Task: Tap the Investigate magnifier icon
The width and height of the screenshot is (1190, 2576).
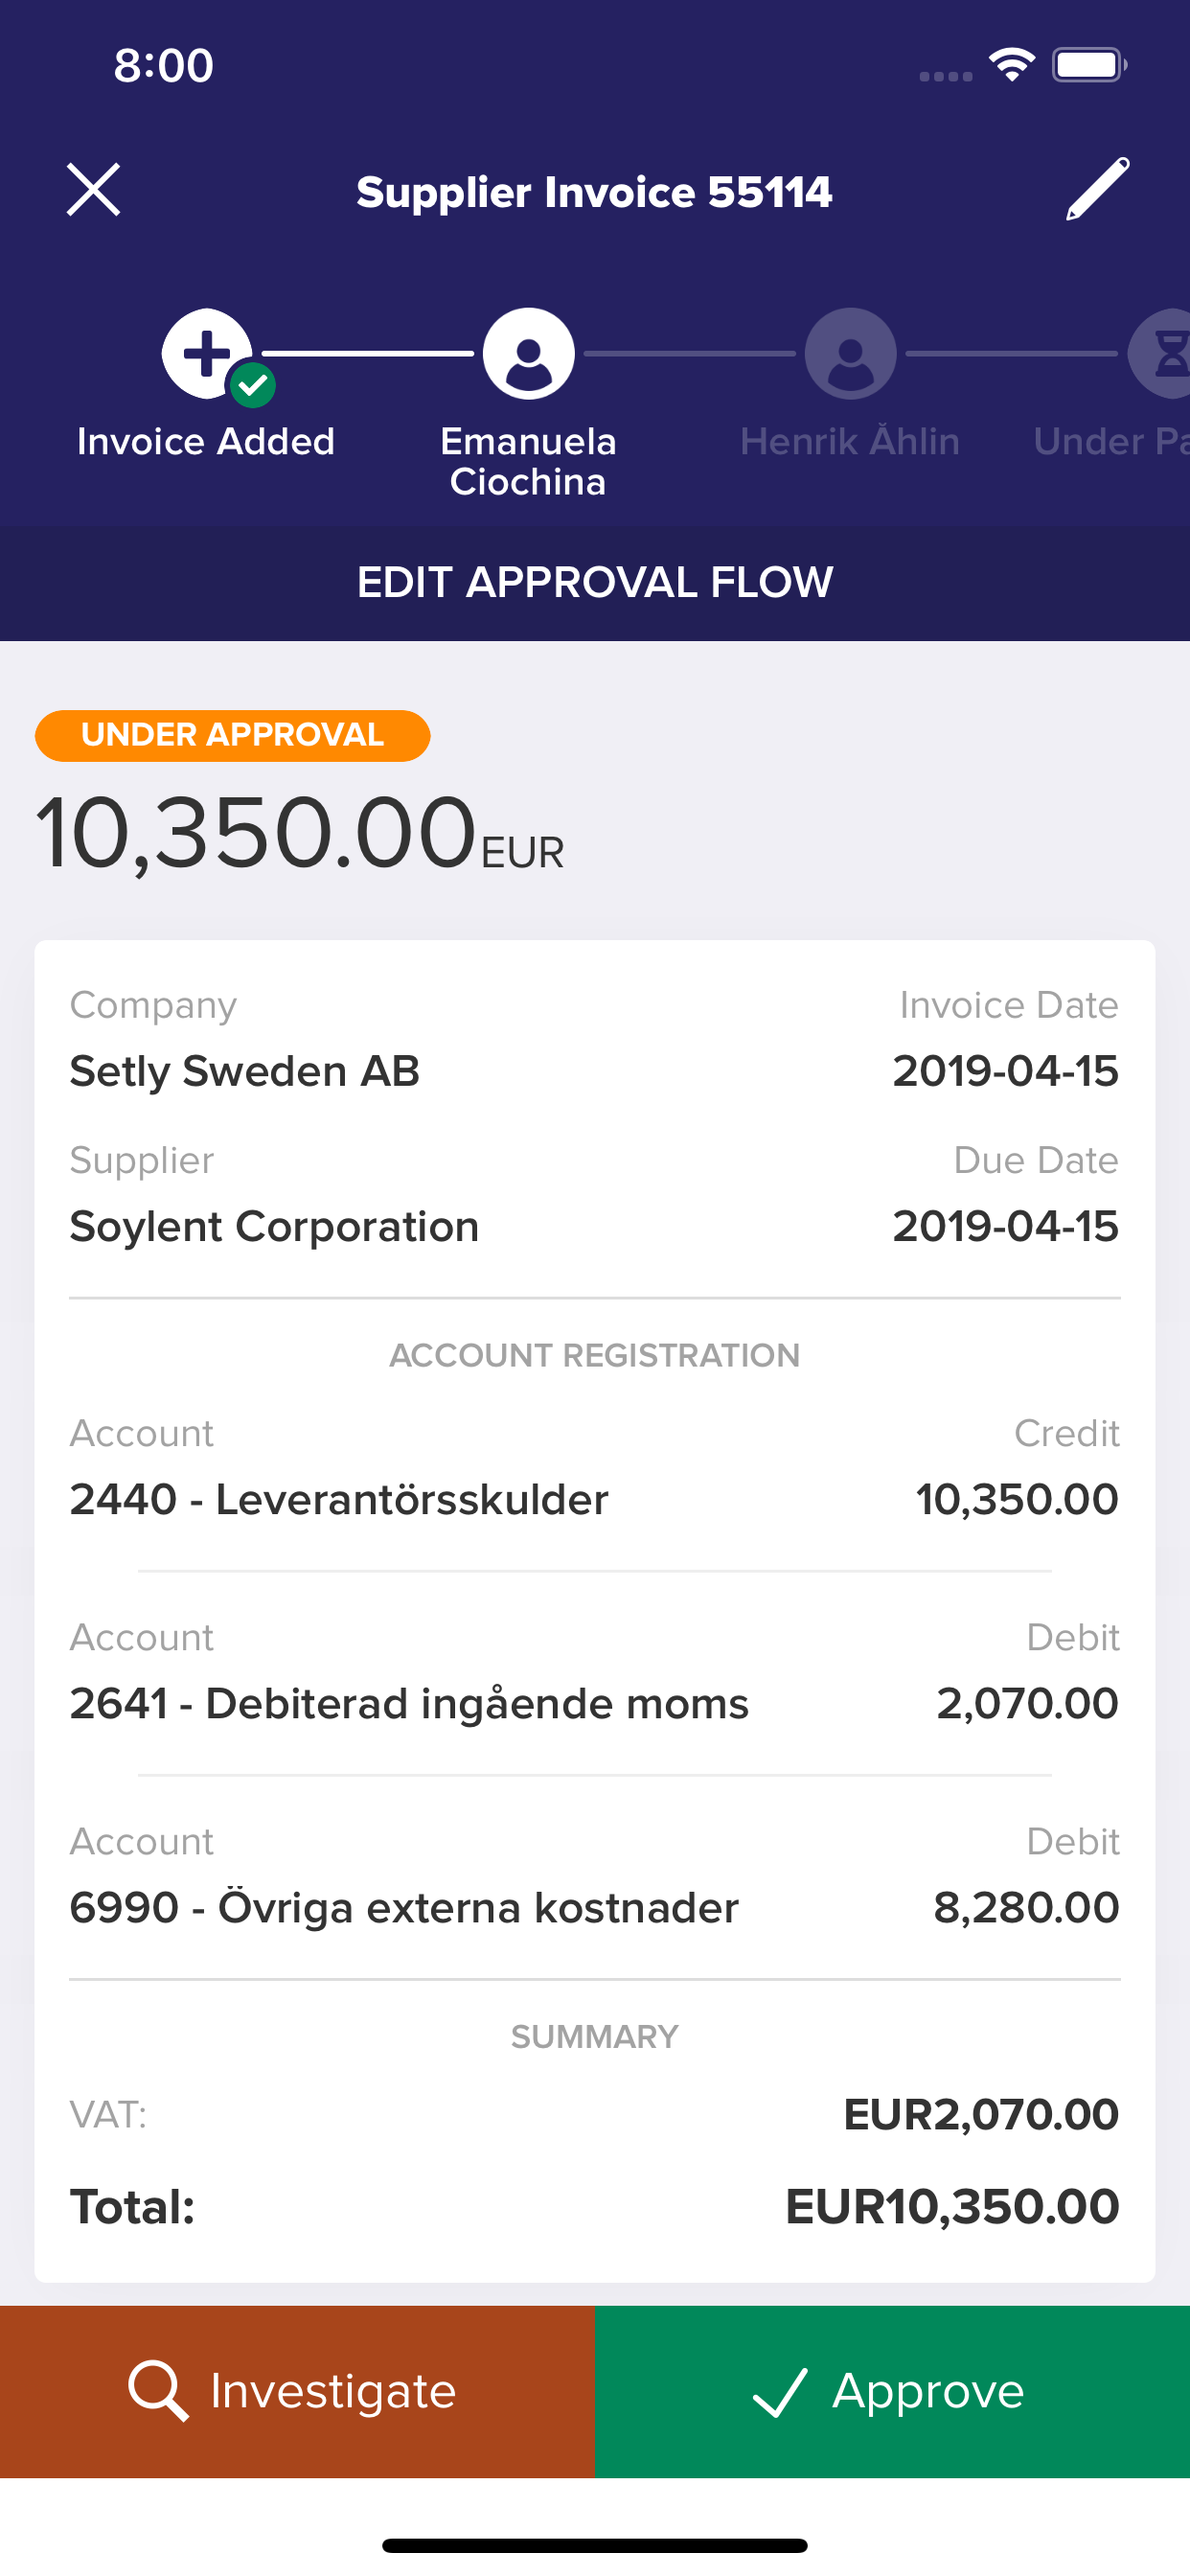Action: pos(158,2391)
